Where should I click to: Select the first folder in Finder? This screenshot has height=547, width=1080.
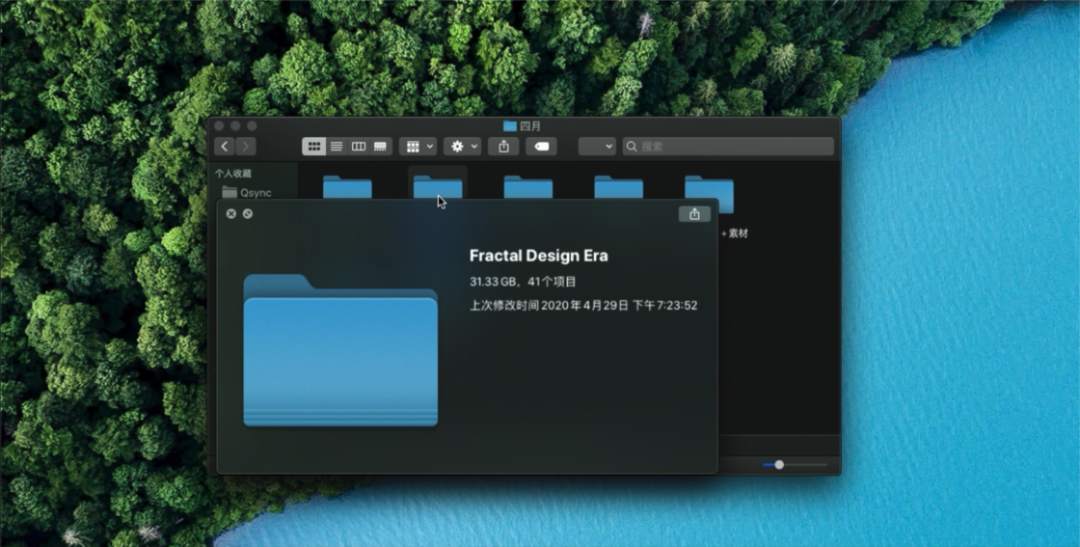click(348, 187)
